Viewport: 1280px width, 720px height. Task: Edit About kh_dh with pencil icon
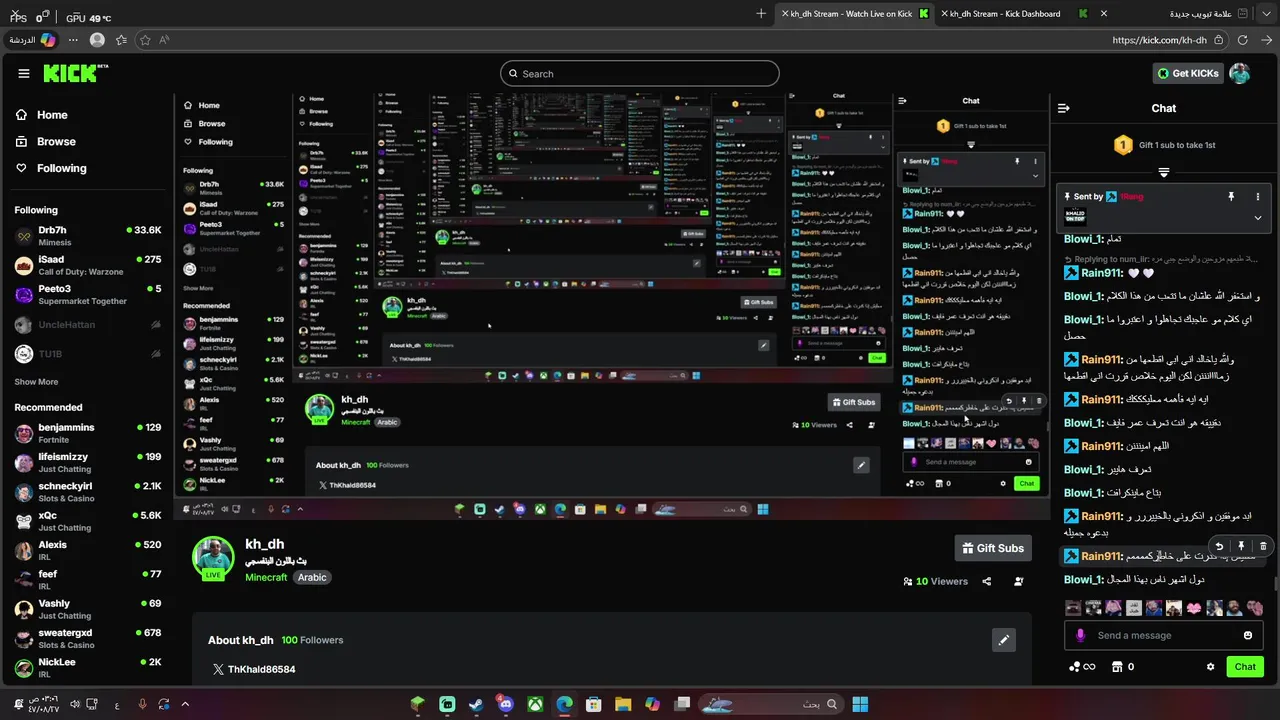(1004, 640)
